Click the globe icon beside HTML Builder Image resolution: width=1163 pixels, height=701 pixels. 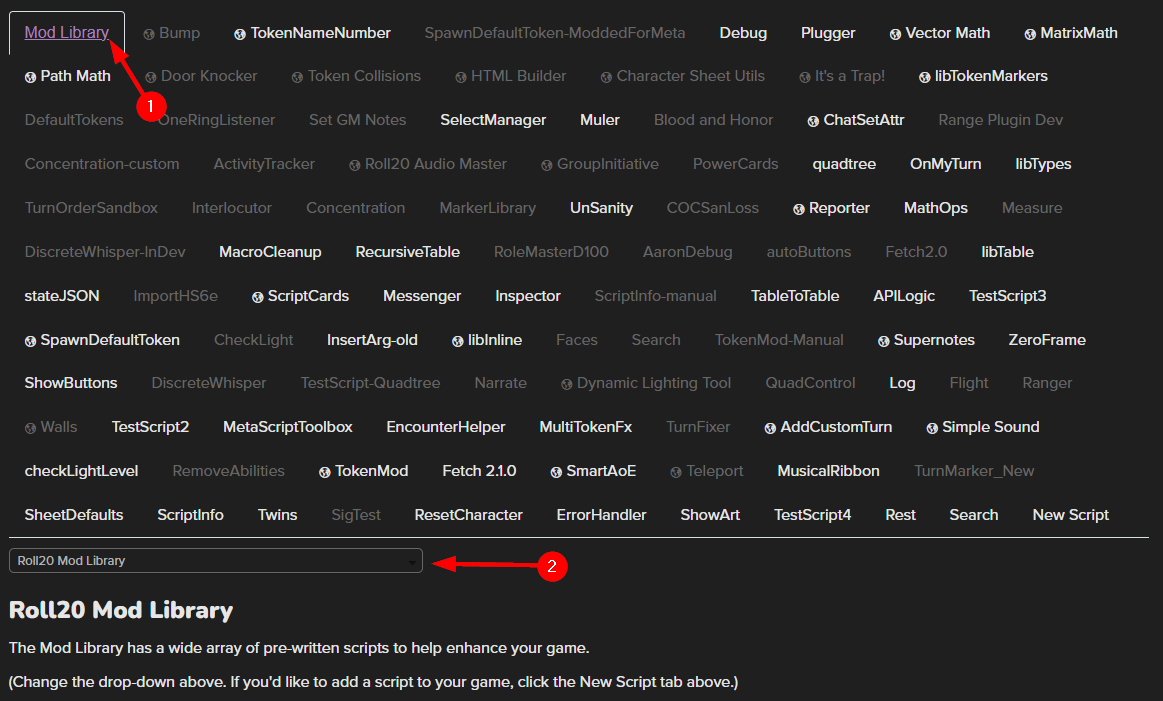click(x=461, y=77)
